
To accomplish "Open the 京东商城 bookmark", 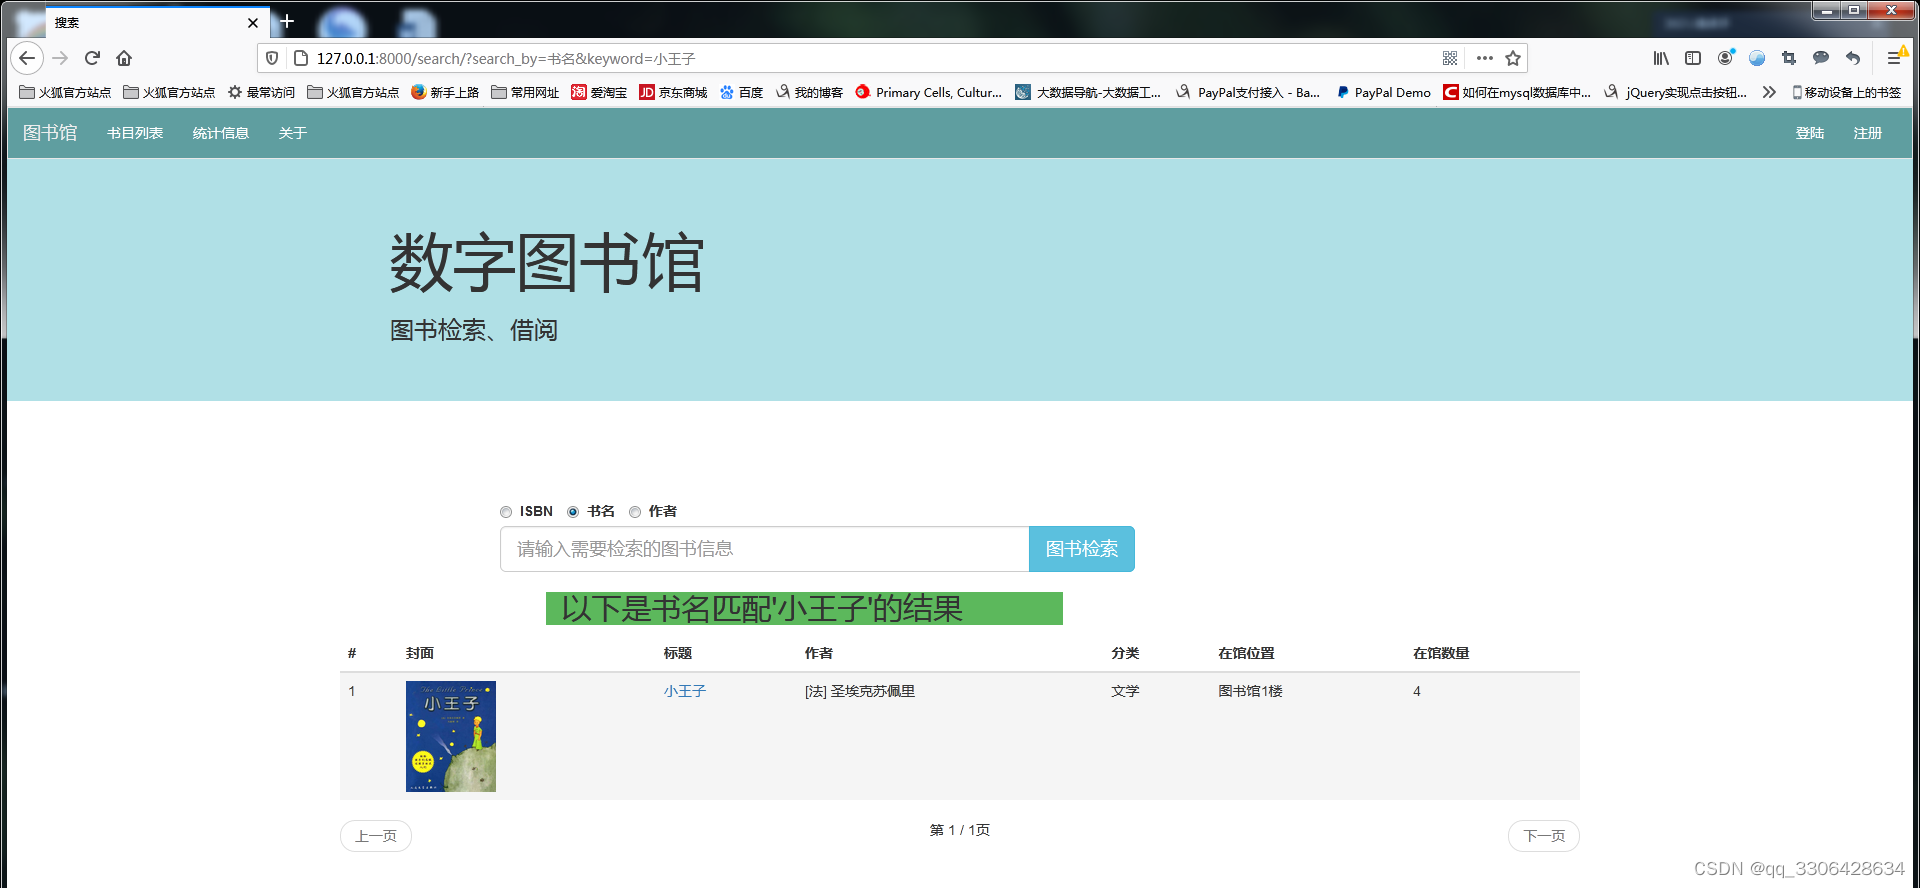I will (673, 92).
